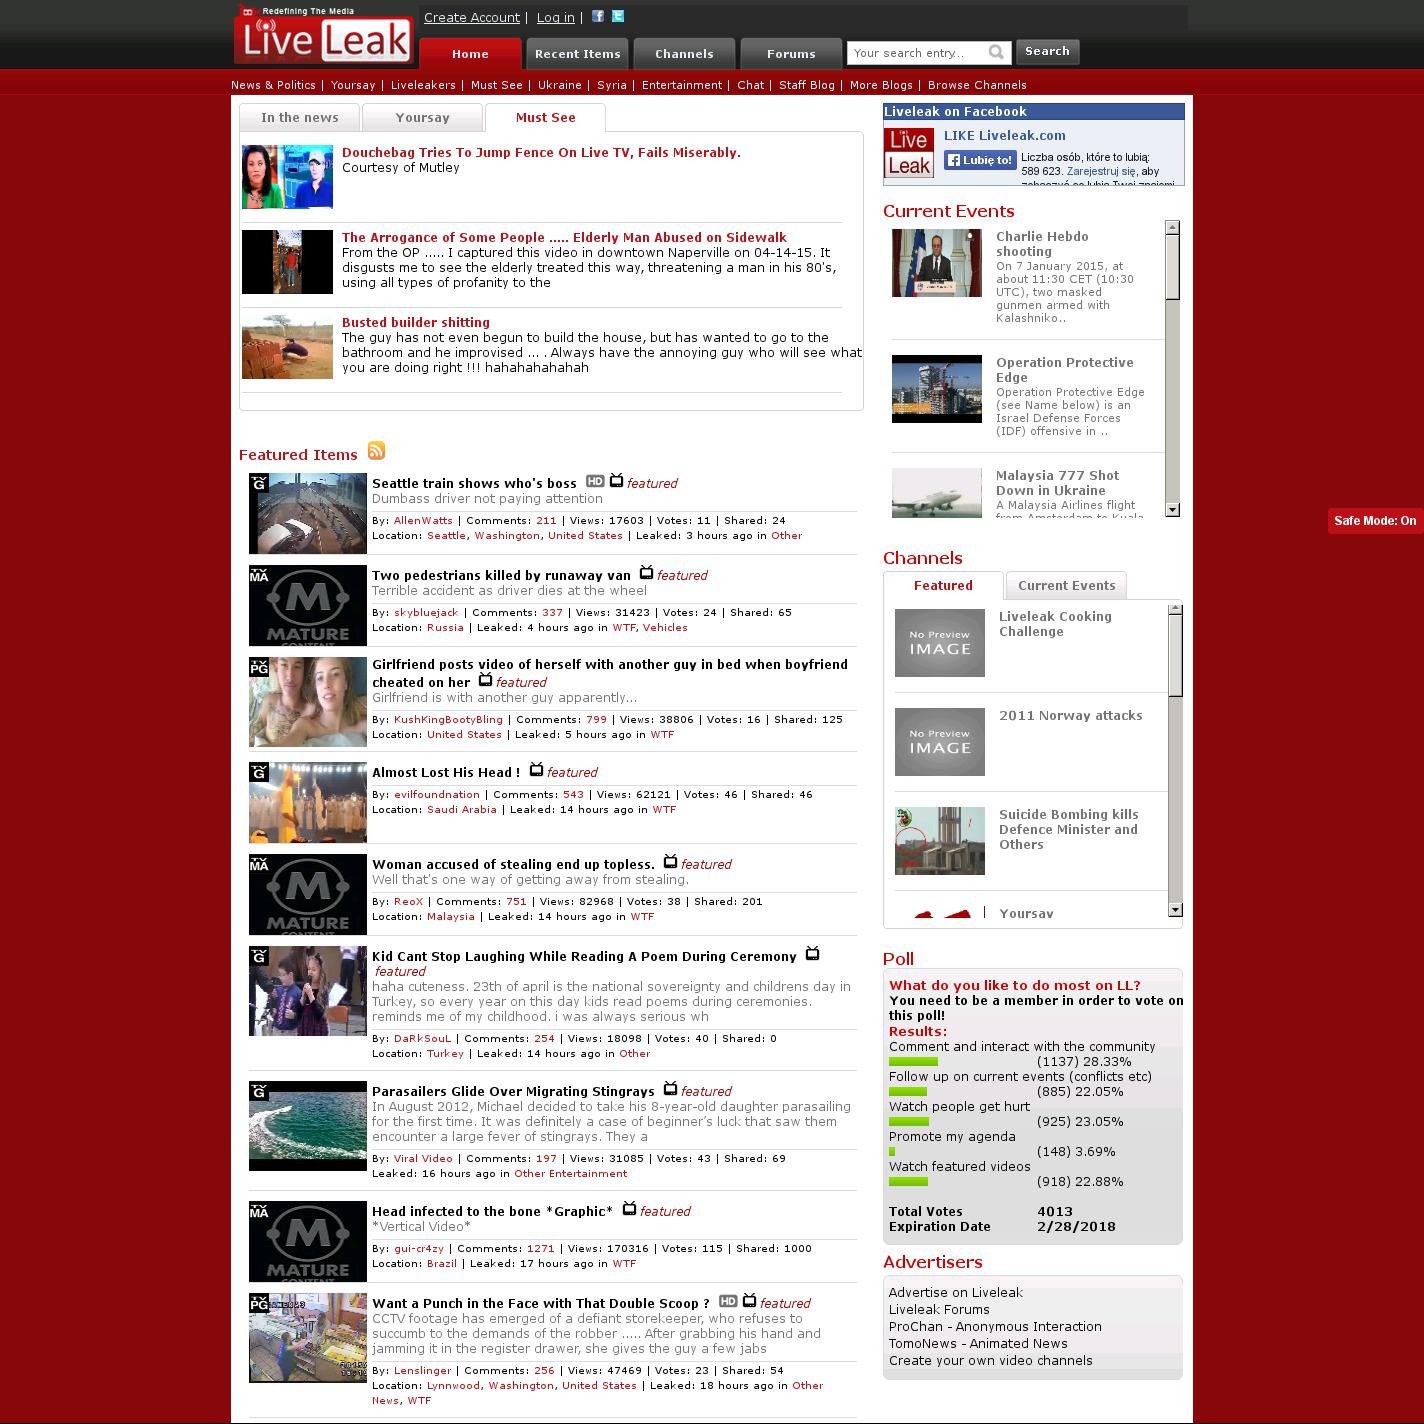Open the Charlie Hebdo shooting thumbnail
The height and width of the screenshot is (1424, 1424).
point(937,263)
